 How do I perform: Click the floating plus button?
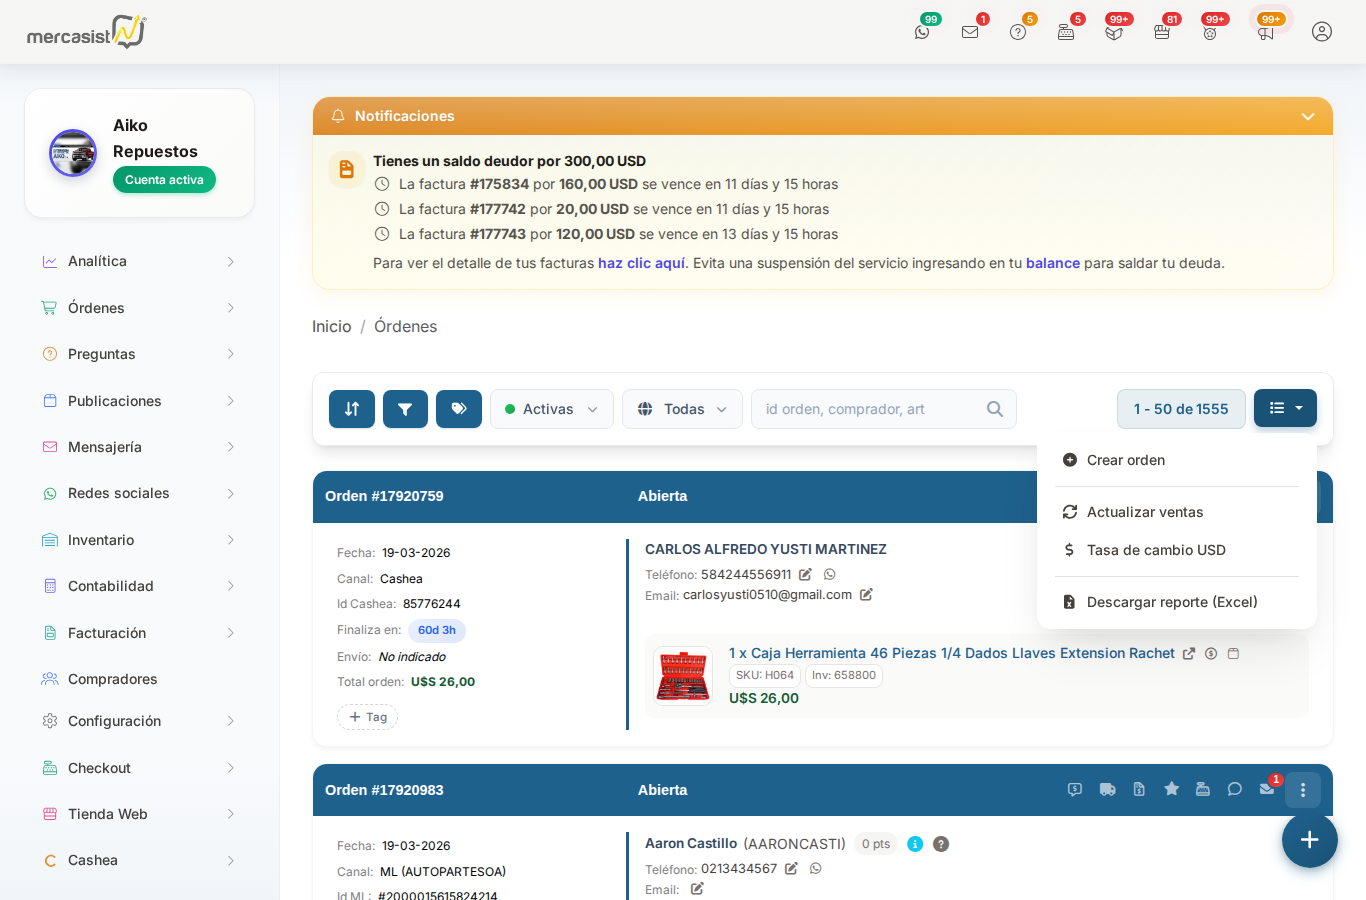[x=1310, y=840]
